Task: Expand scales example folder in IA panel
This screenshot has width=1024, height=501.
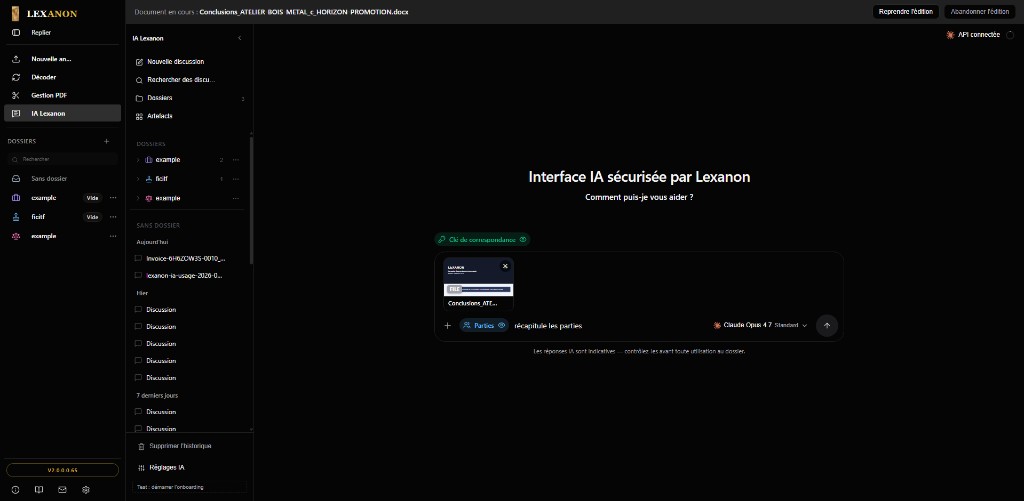Action: click(138, 198)
